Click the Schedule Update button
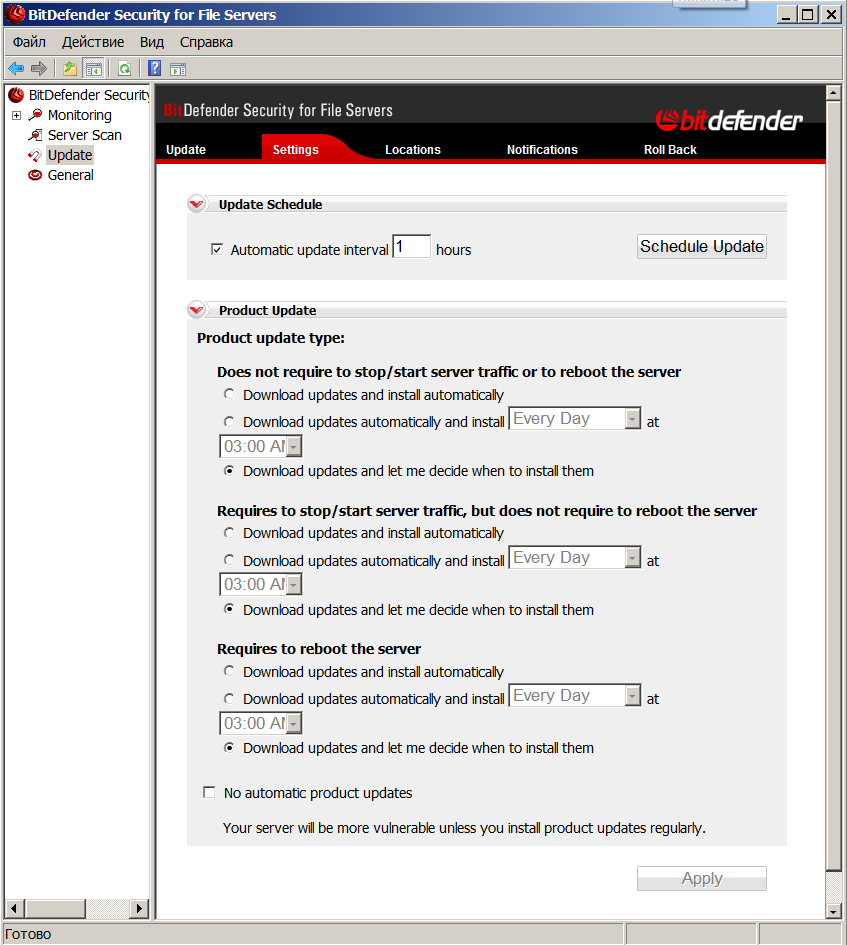Image resolution: width=847 pixels, height=945 pixels. coord(702,246)
